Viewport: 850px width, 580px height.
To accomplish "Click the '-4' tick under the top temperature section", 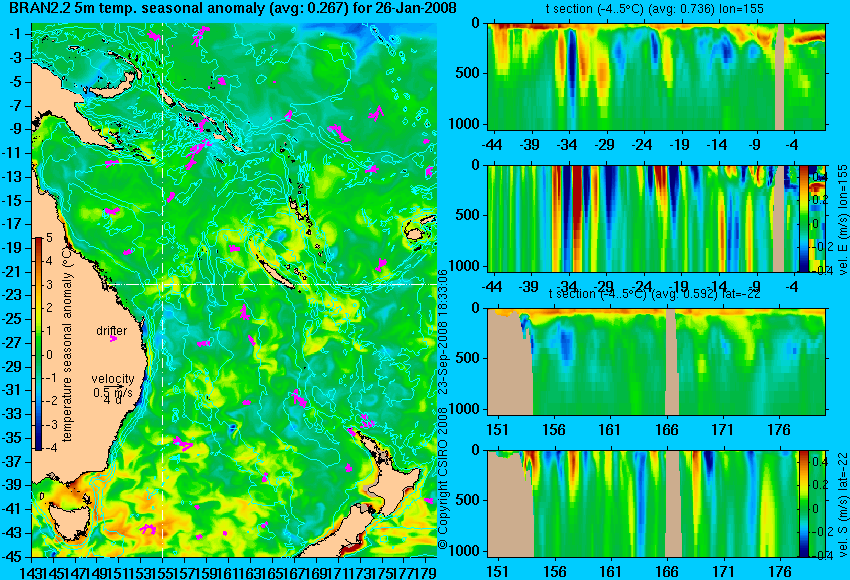I will (793, 145).
